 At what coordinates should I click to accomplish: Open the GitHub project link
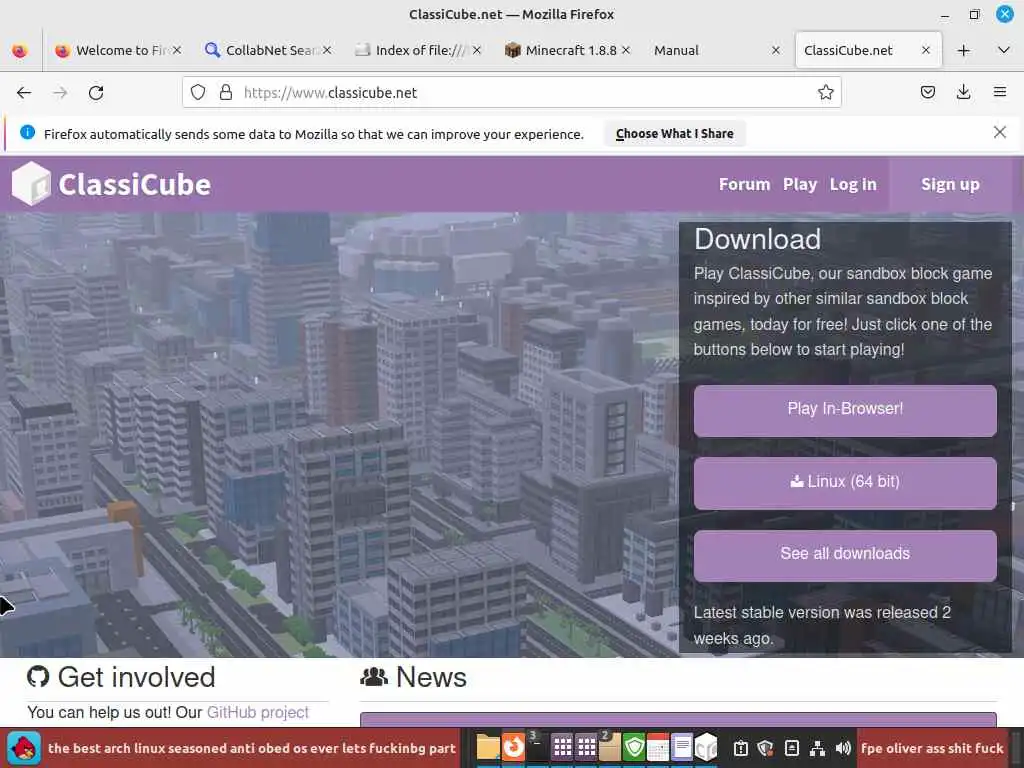point(257,712)
